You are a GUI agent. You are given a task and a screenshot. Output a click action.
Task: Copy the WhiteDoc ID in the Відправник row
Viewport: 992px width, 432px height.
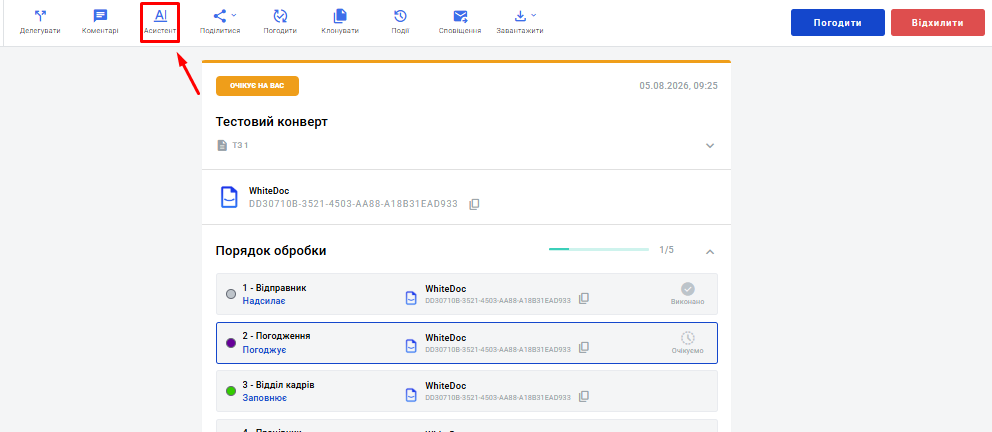click(585, 299)
